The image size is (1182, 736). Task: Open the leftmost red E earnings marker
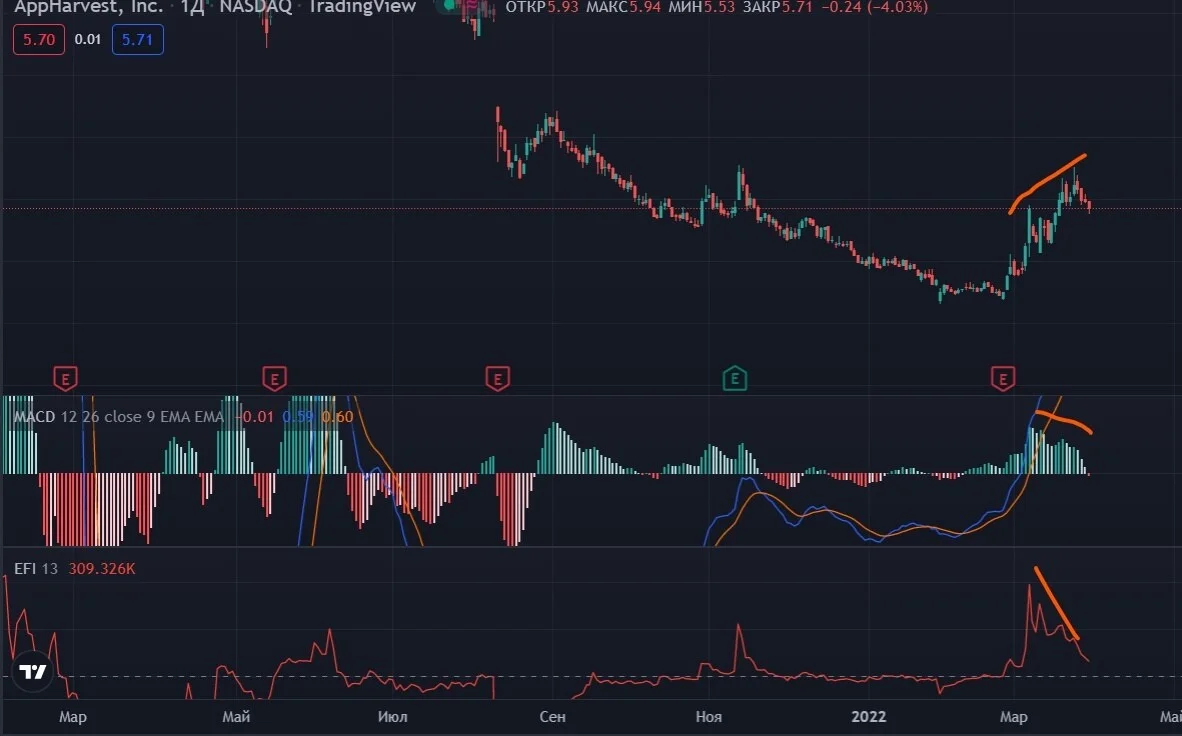coord(66,378)
